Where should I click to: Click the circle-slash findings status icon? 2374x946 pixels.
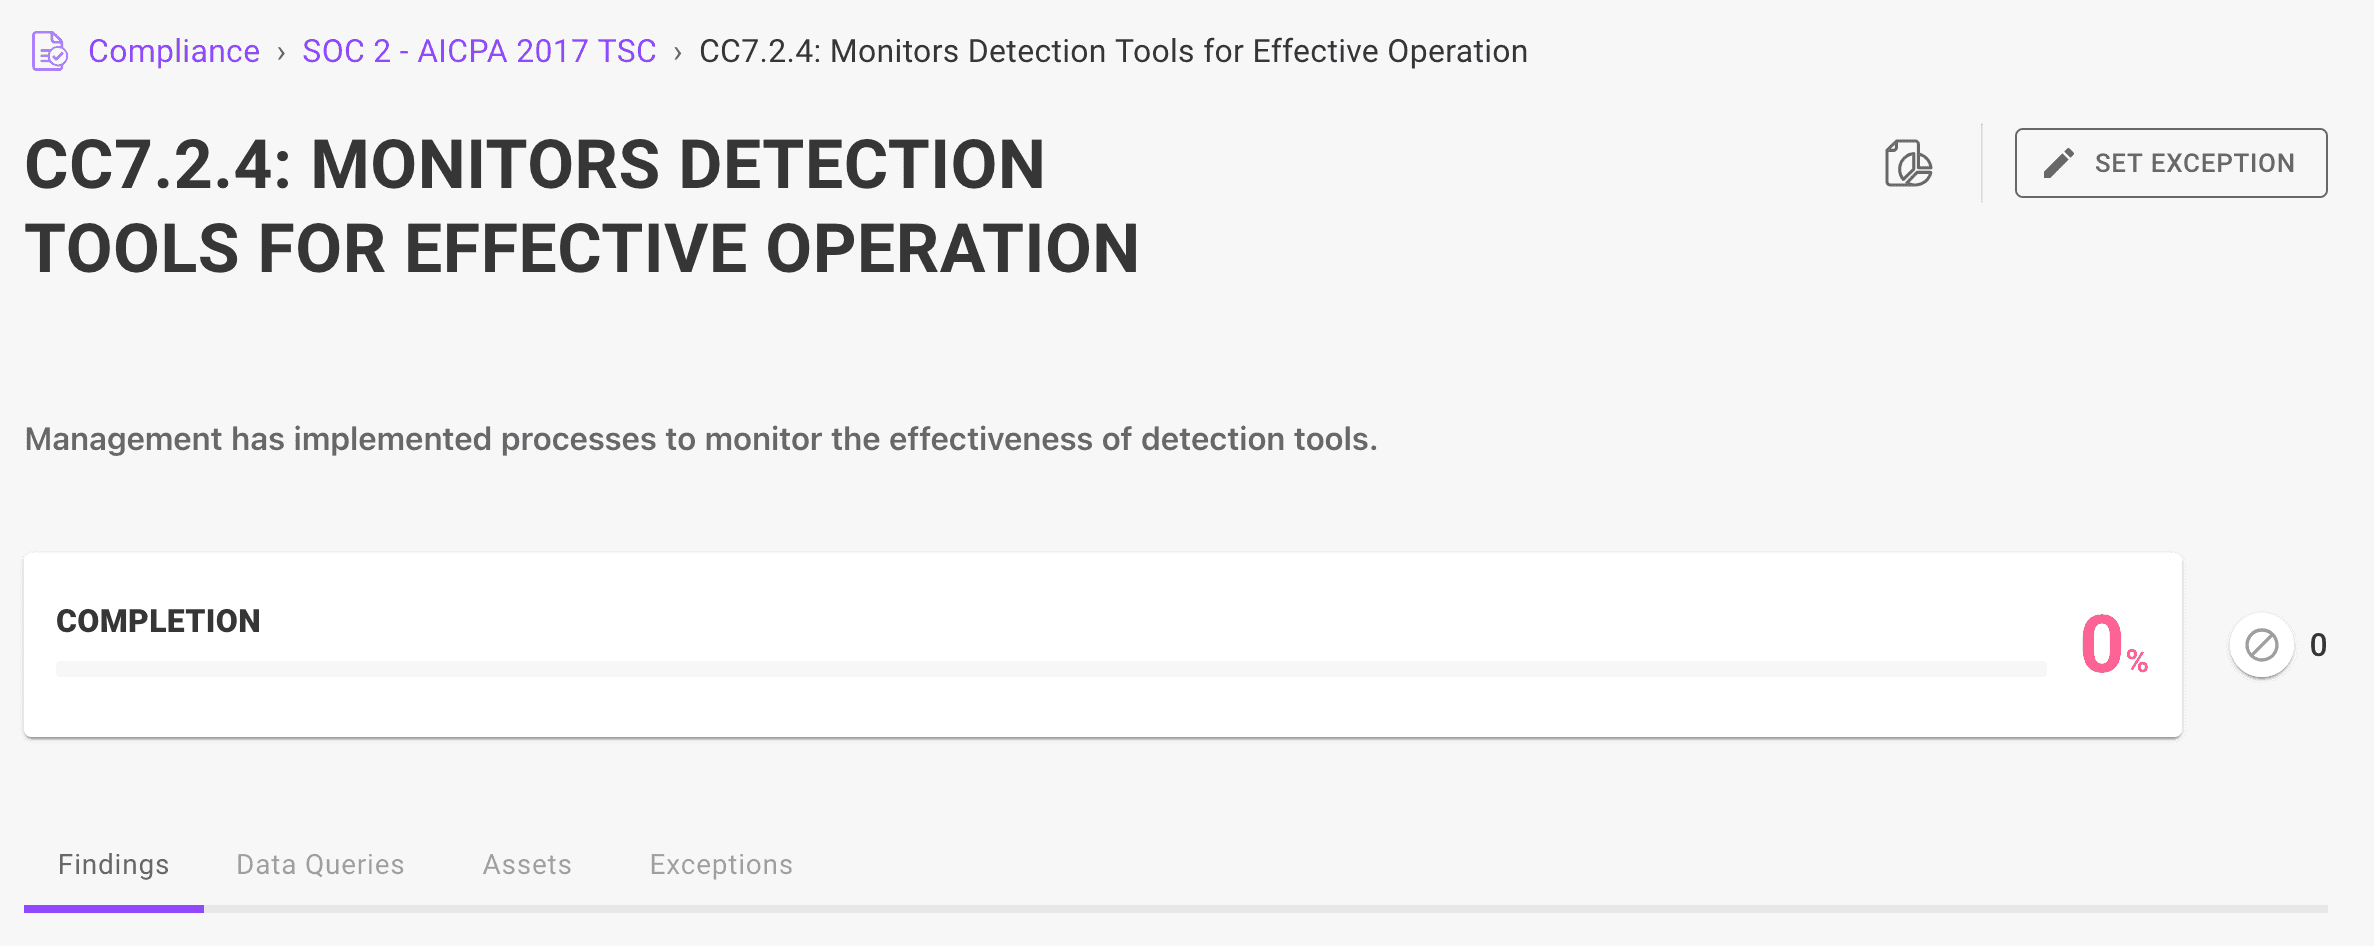[x=2263, y=645]
